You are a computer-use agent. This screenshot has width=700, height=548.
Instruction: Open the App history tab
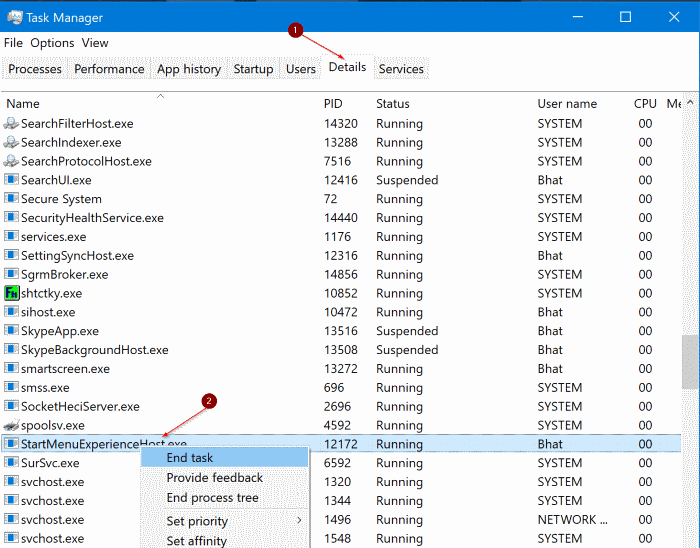click(189, 69)
